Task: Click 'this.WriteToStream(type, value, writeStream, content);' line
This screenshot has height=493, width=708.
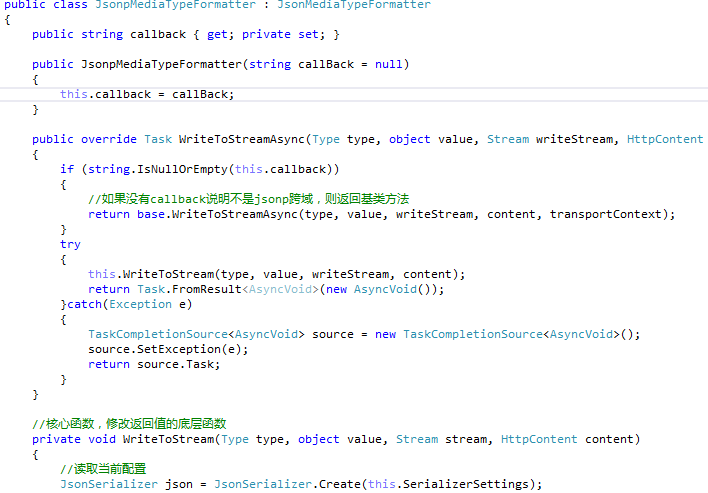Action: (276, 274)
